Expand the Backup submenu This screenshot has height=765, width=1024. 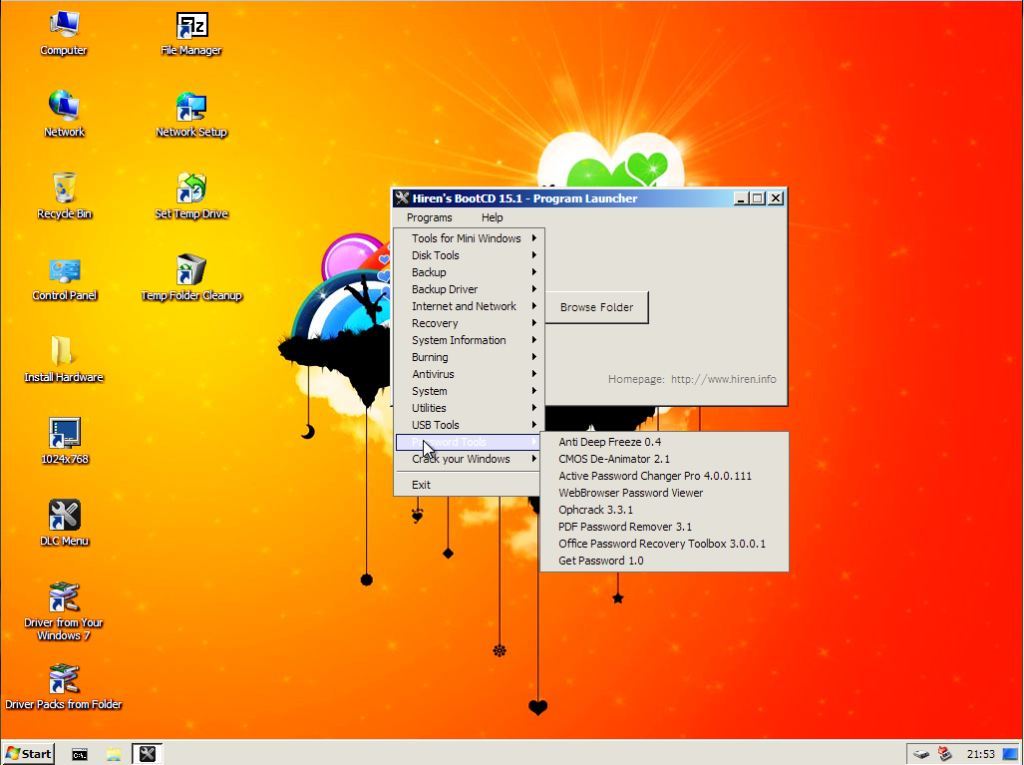click(x=469, y=272)
